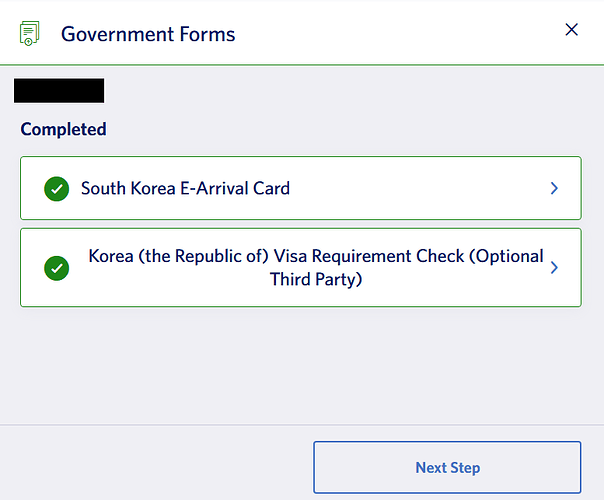Expand South Korea E-Arrival Card using its chevron

point(555,188)
